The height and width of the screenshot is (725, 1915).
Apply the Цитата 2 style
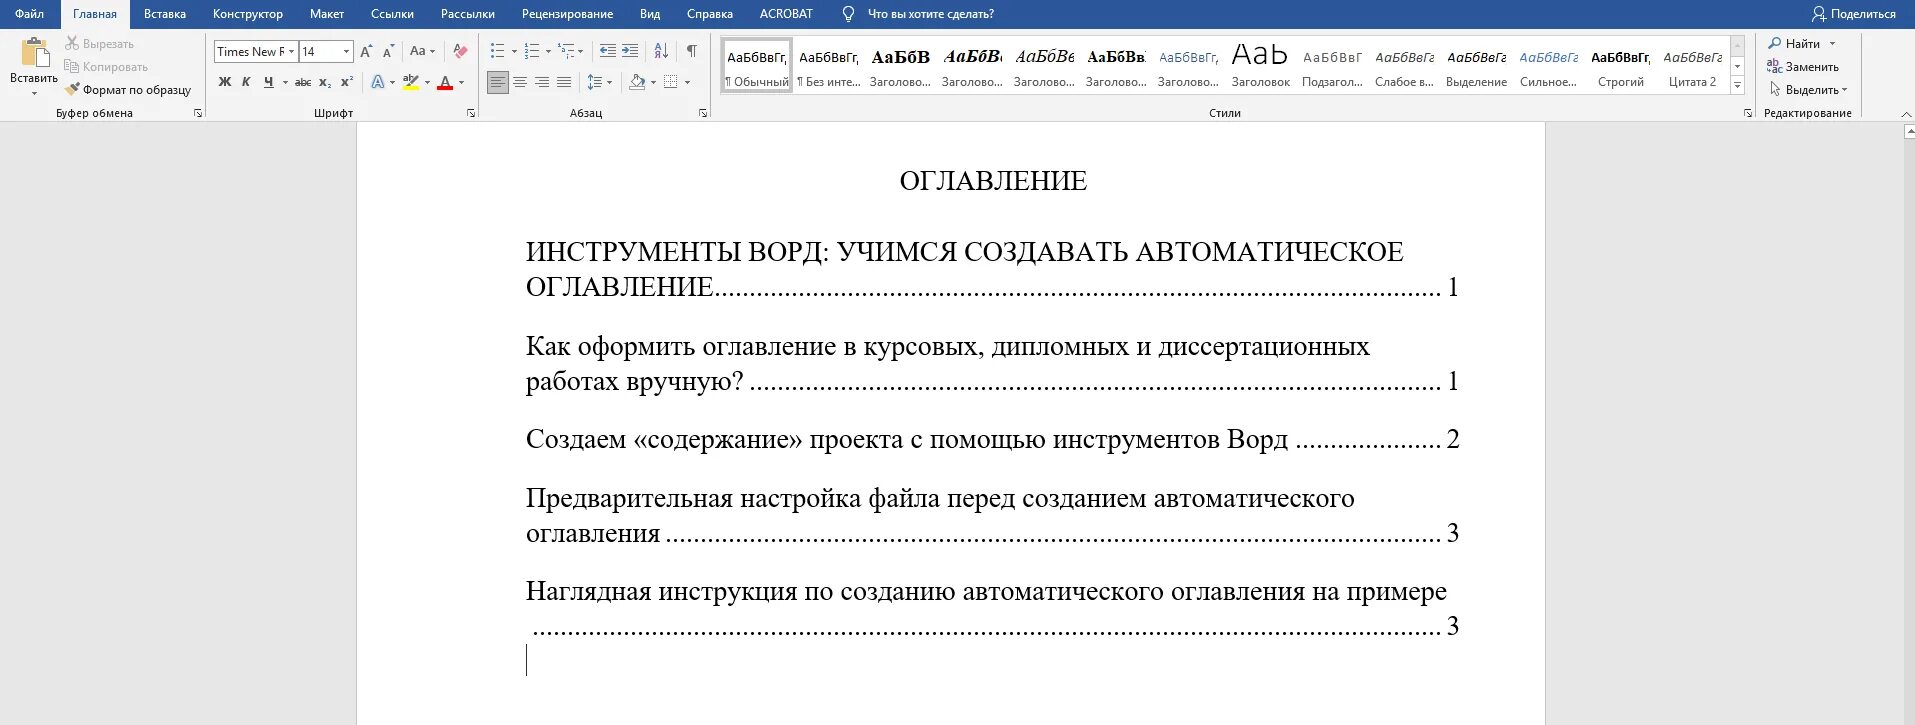1692,66
